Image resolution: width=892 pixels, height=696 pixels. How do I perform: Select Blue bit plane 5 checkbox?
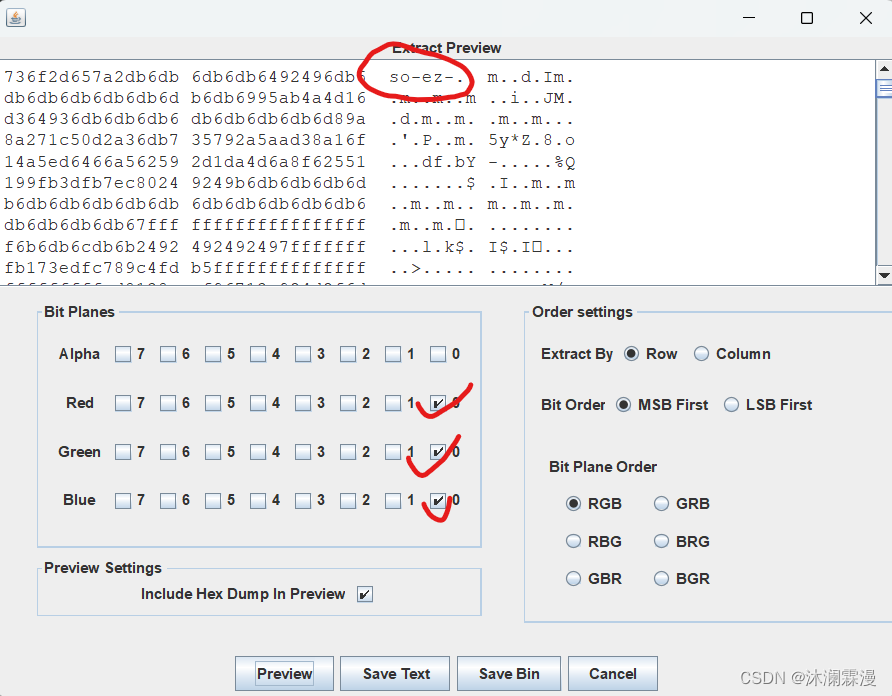coord(213,501)
